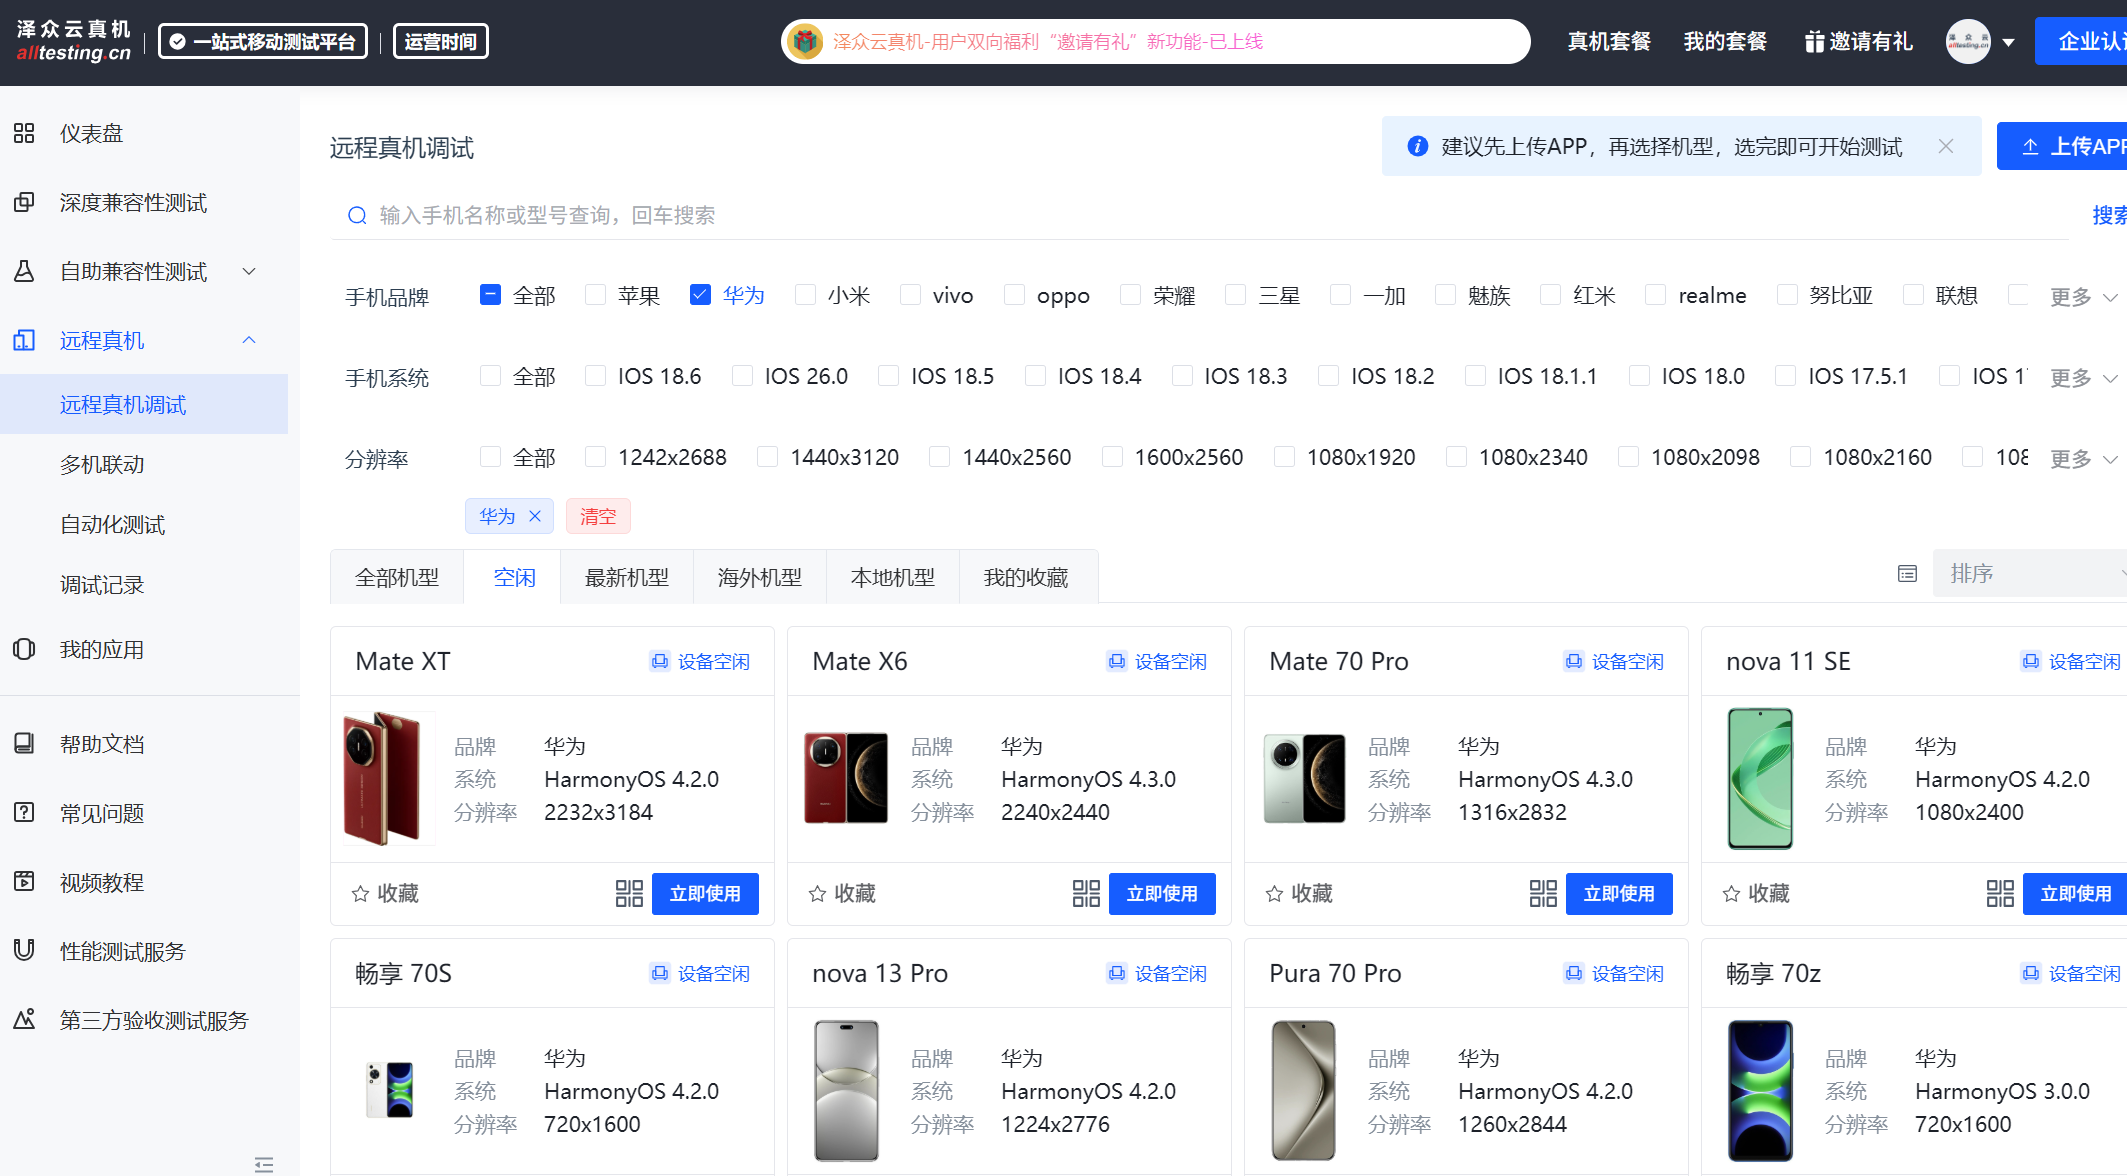Click the red 清空 filter button
The height and width of the screenshot is (1176, 2127).
click(598, 516)
